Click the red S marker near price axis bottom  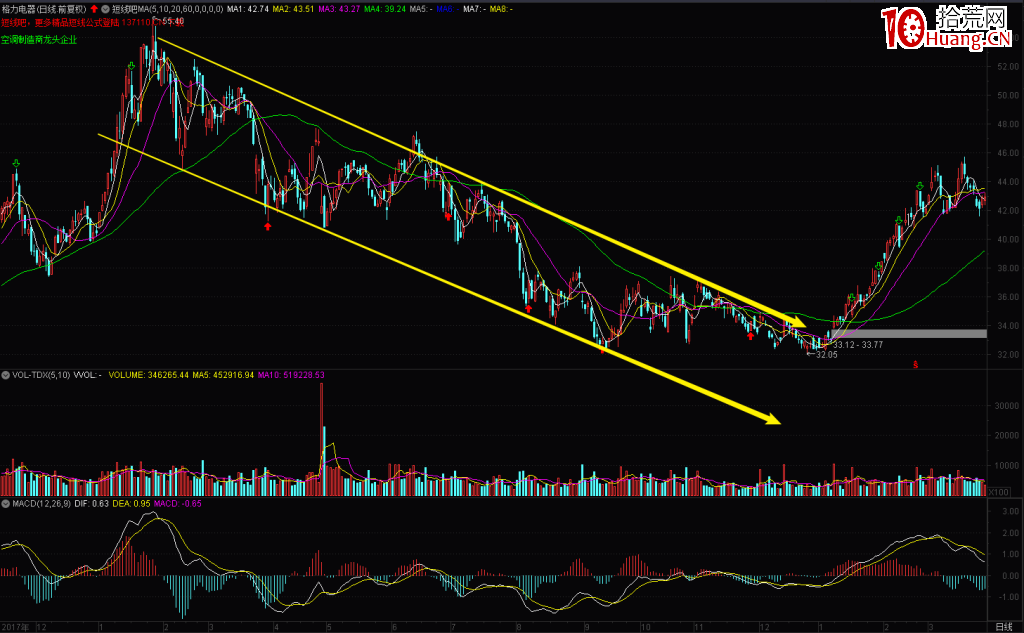pos(915,366)
